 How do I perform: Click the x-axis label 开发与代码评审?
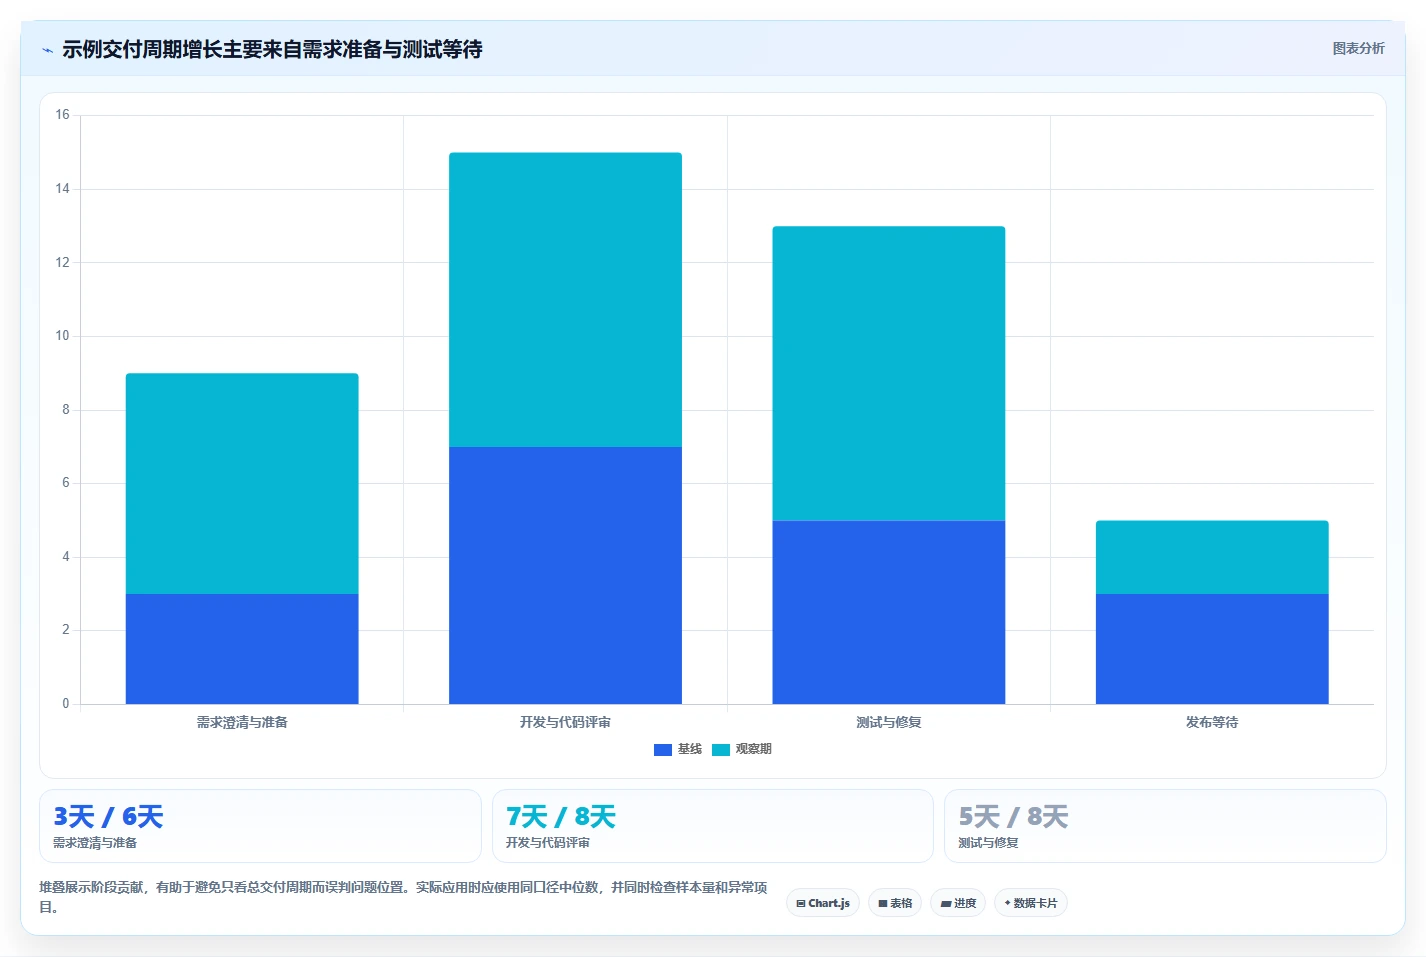(x=565, y=722)
